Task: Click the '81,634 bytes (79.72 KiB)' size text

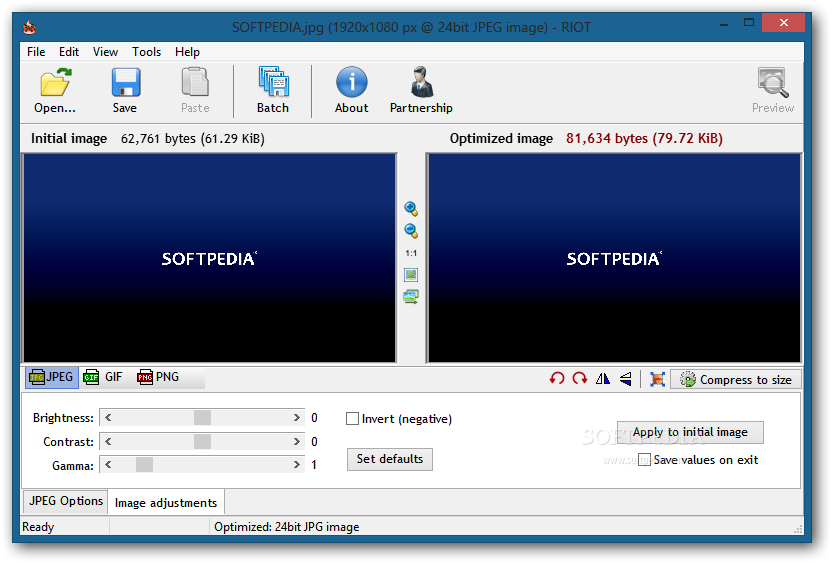Action: [644, 138]
